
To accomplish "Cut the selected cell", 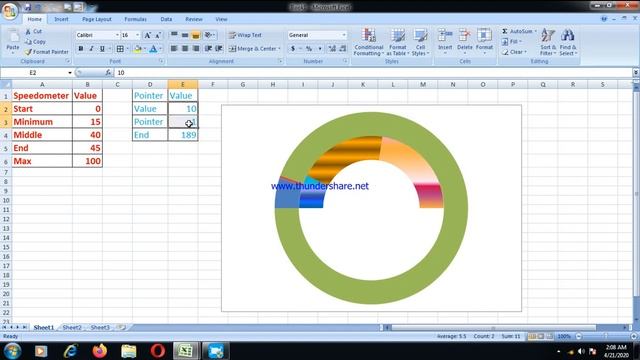I will click(33, 31).
